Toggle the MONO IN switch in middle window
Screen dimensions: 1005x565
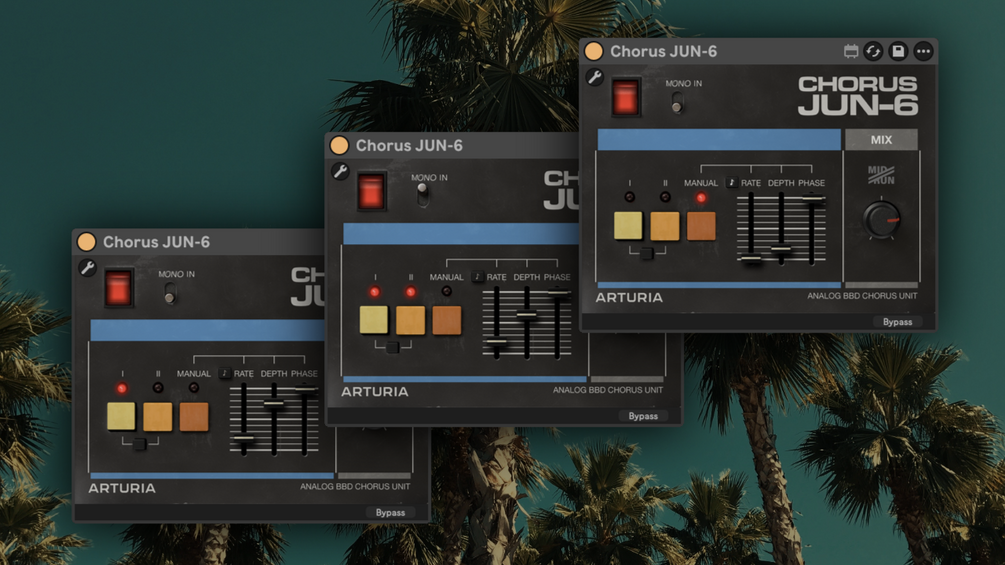[422, 195]
